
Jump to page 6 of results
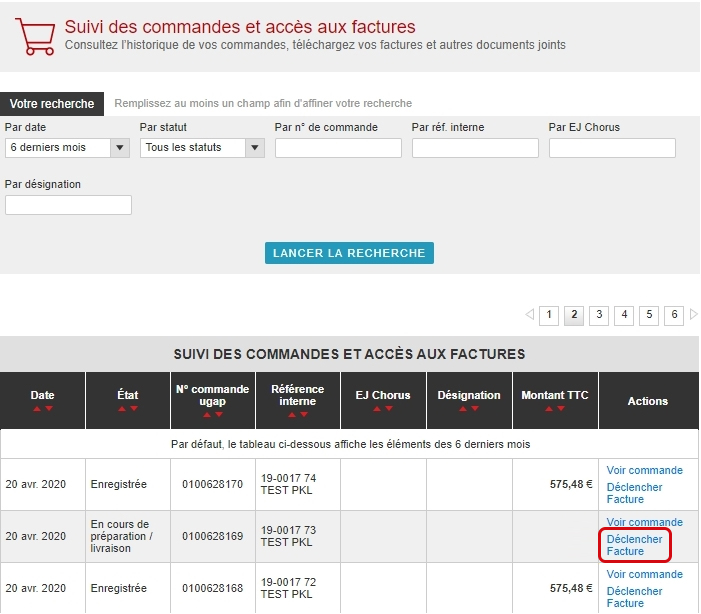click(674, 315)
